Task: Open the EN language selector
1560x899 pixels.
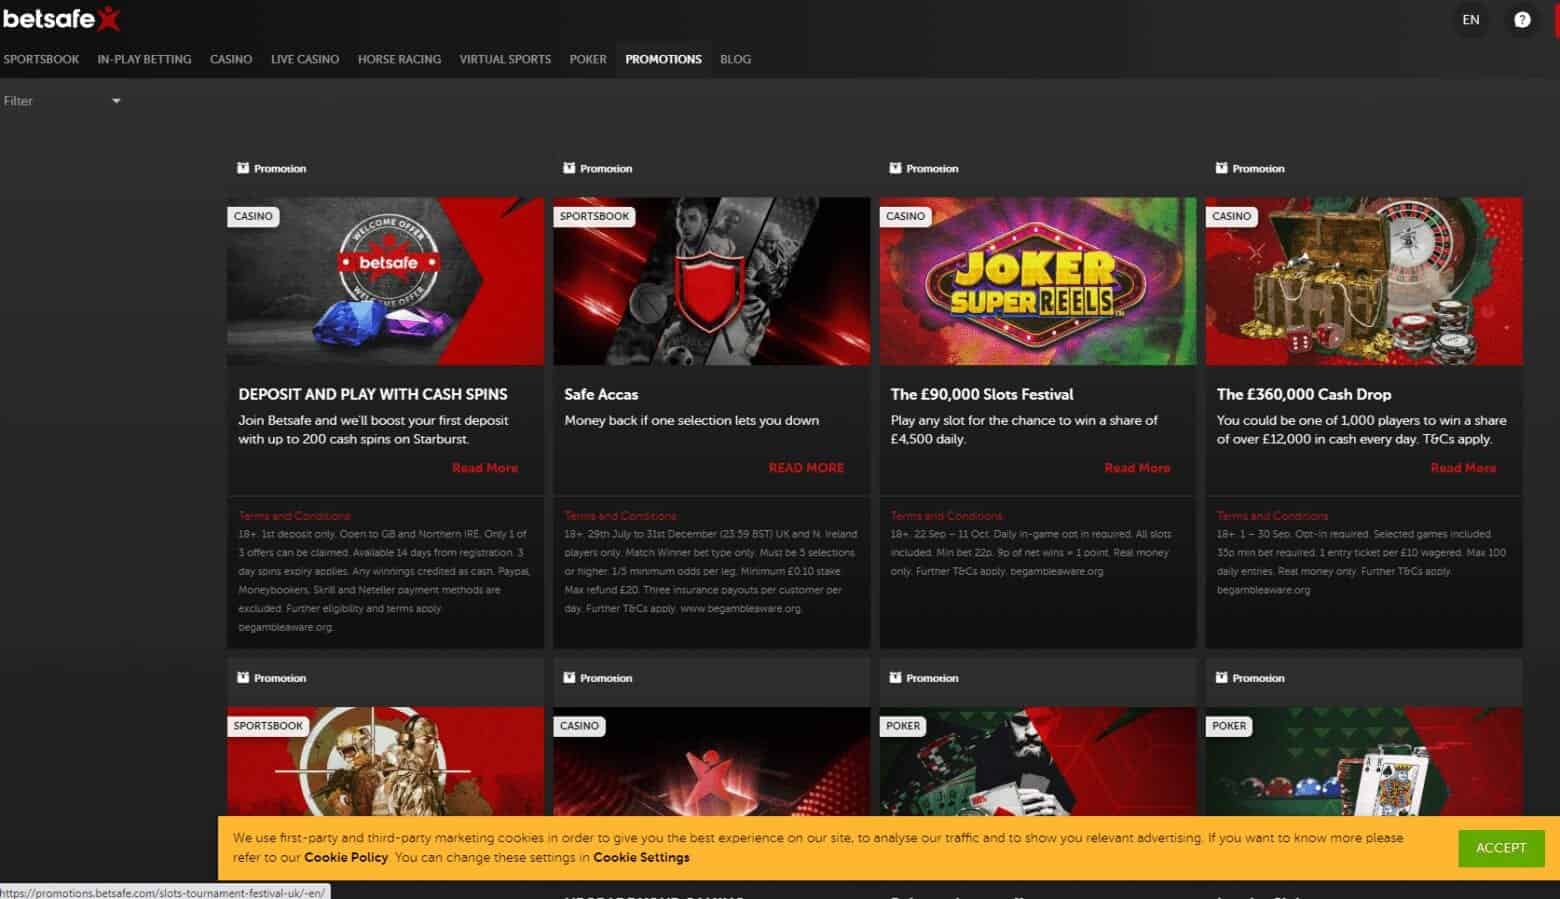Action: pos(1471,19)
